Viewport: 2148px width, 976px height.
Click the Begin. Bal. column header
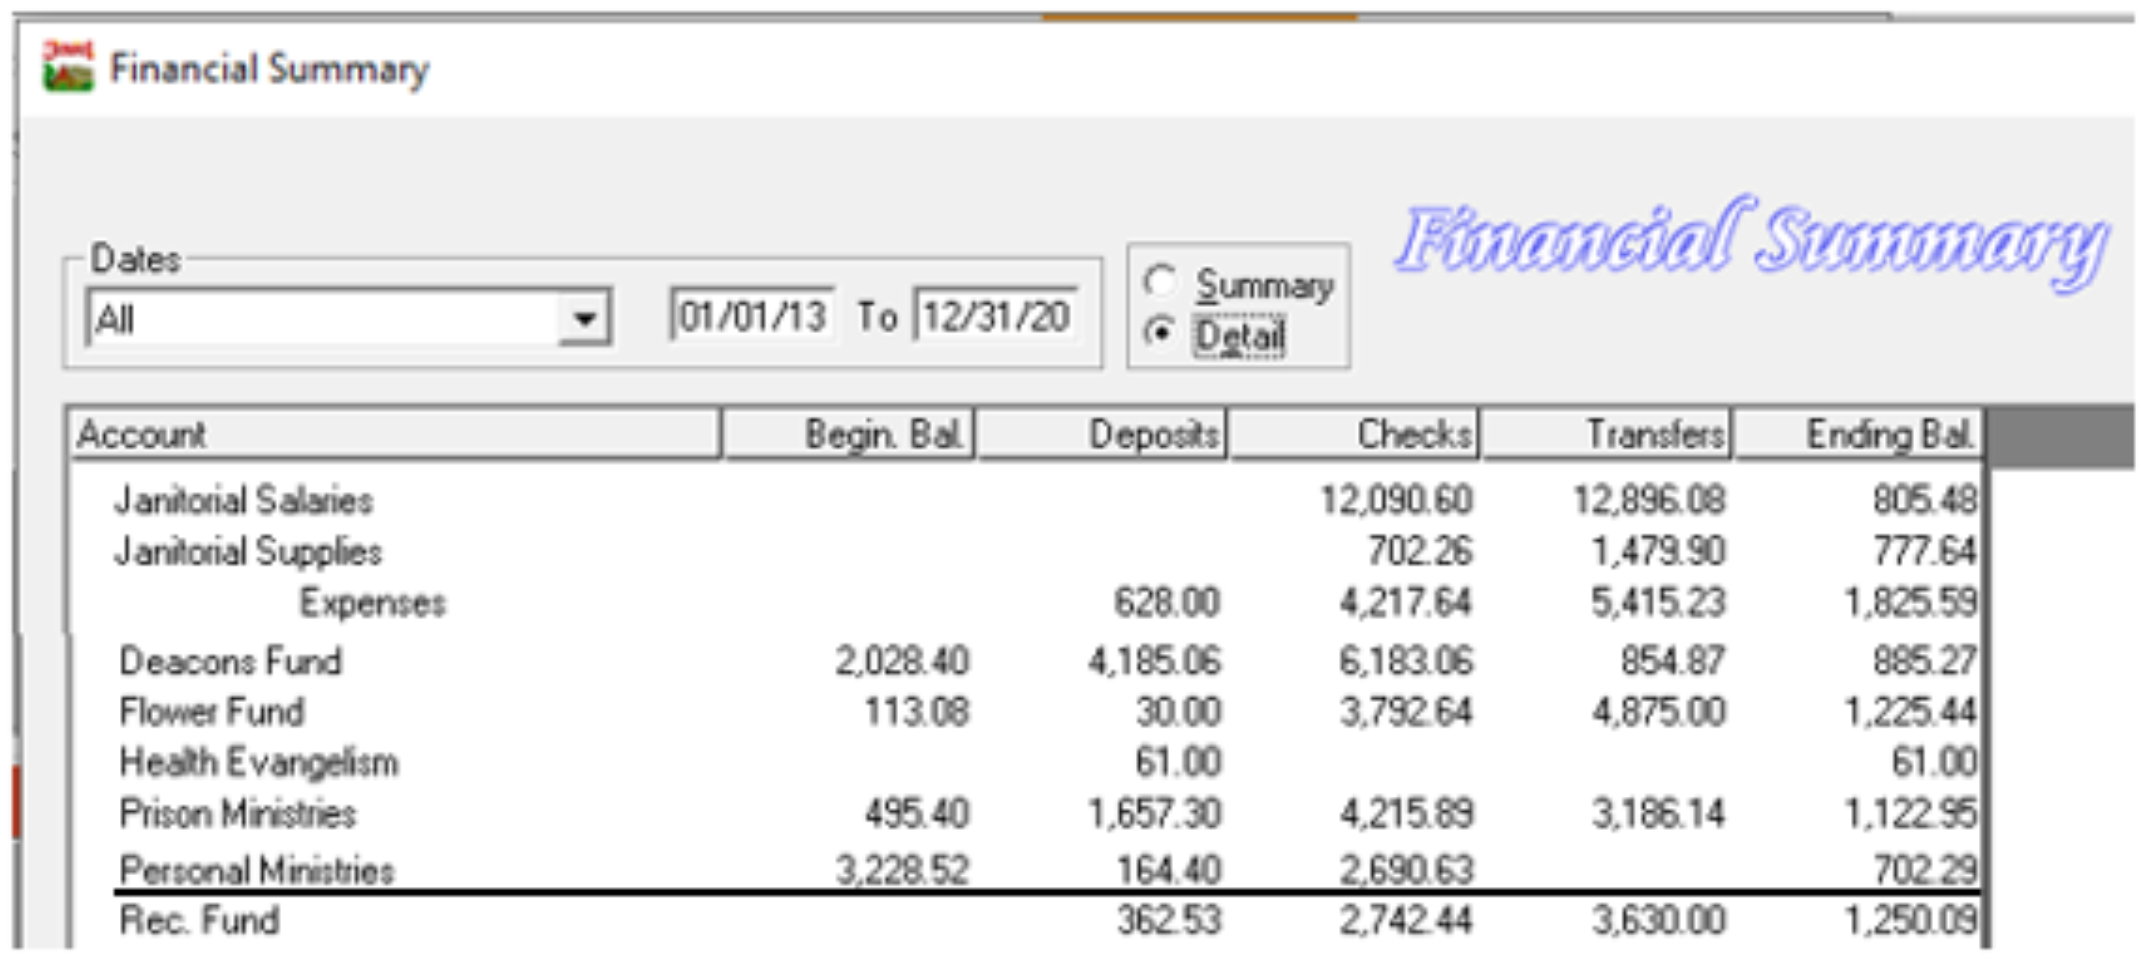point(848,435)
